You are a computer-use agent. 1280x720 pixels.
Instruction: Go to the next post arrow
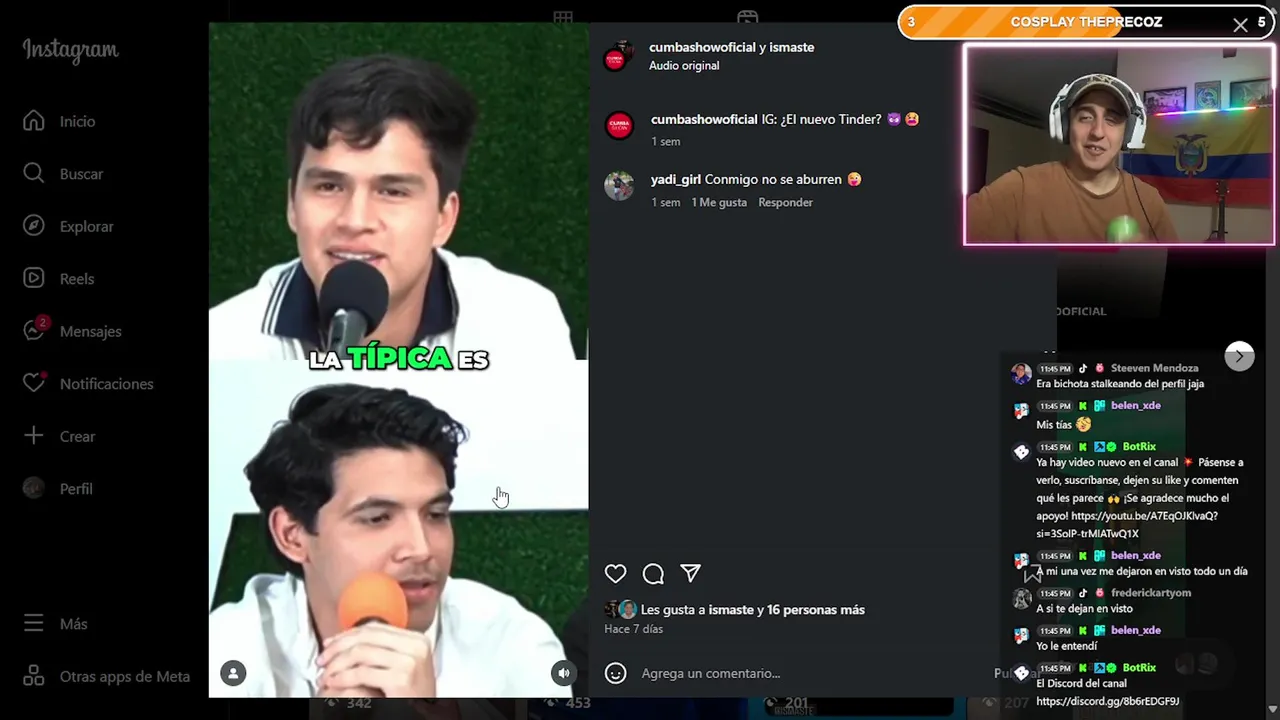click(1239, 356)
